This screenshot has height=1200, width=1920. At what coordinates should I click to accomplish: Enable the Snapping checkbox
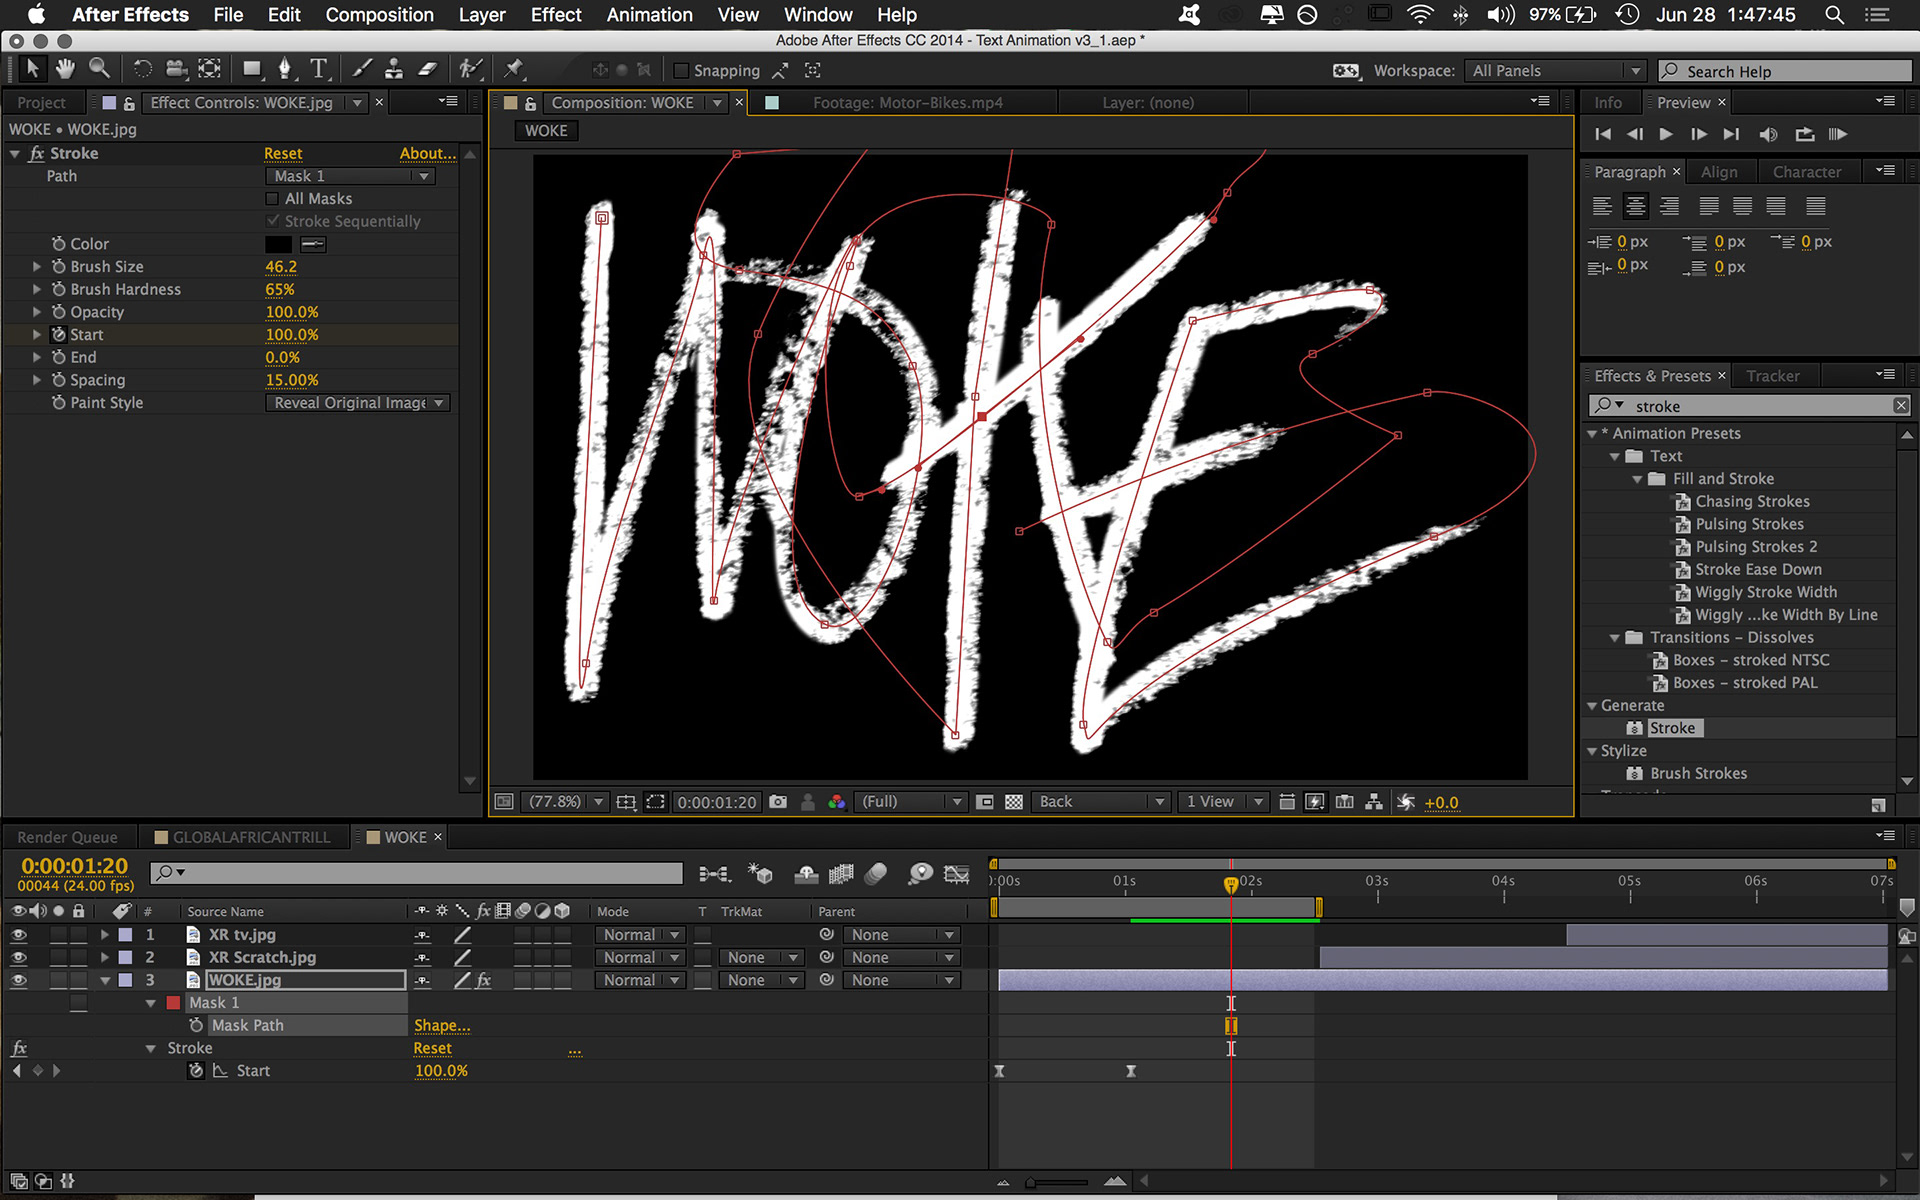681,71
